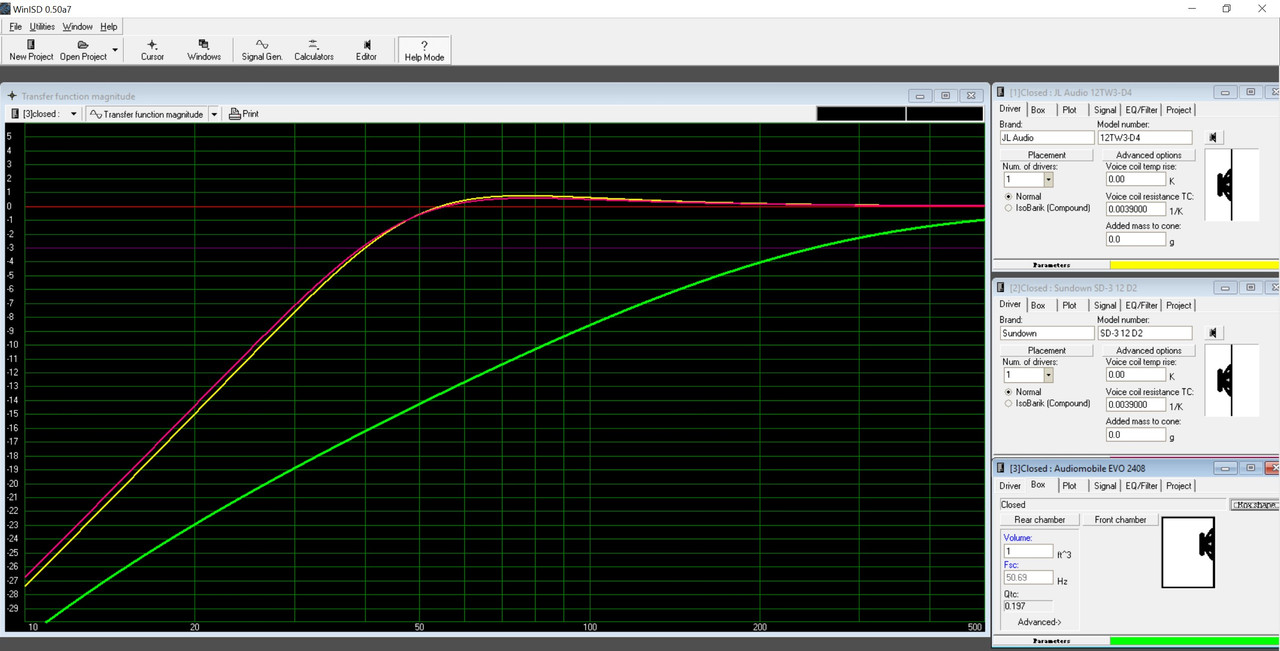Viewport: 1280px width, 651px height.
Task: Switch to Driver tab in Audiomobile panel
Action: 1010,486
